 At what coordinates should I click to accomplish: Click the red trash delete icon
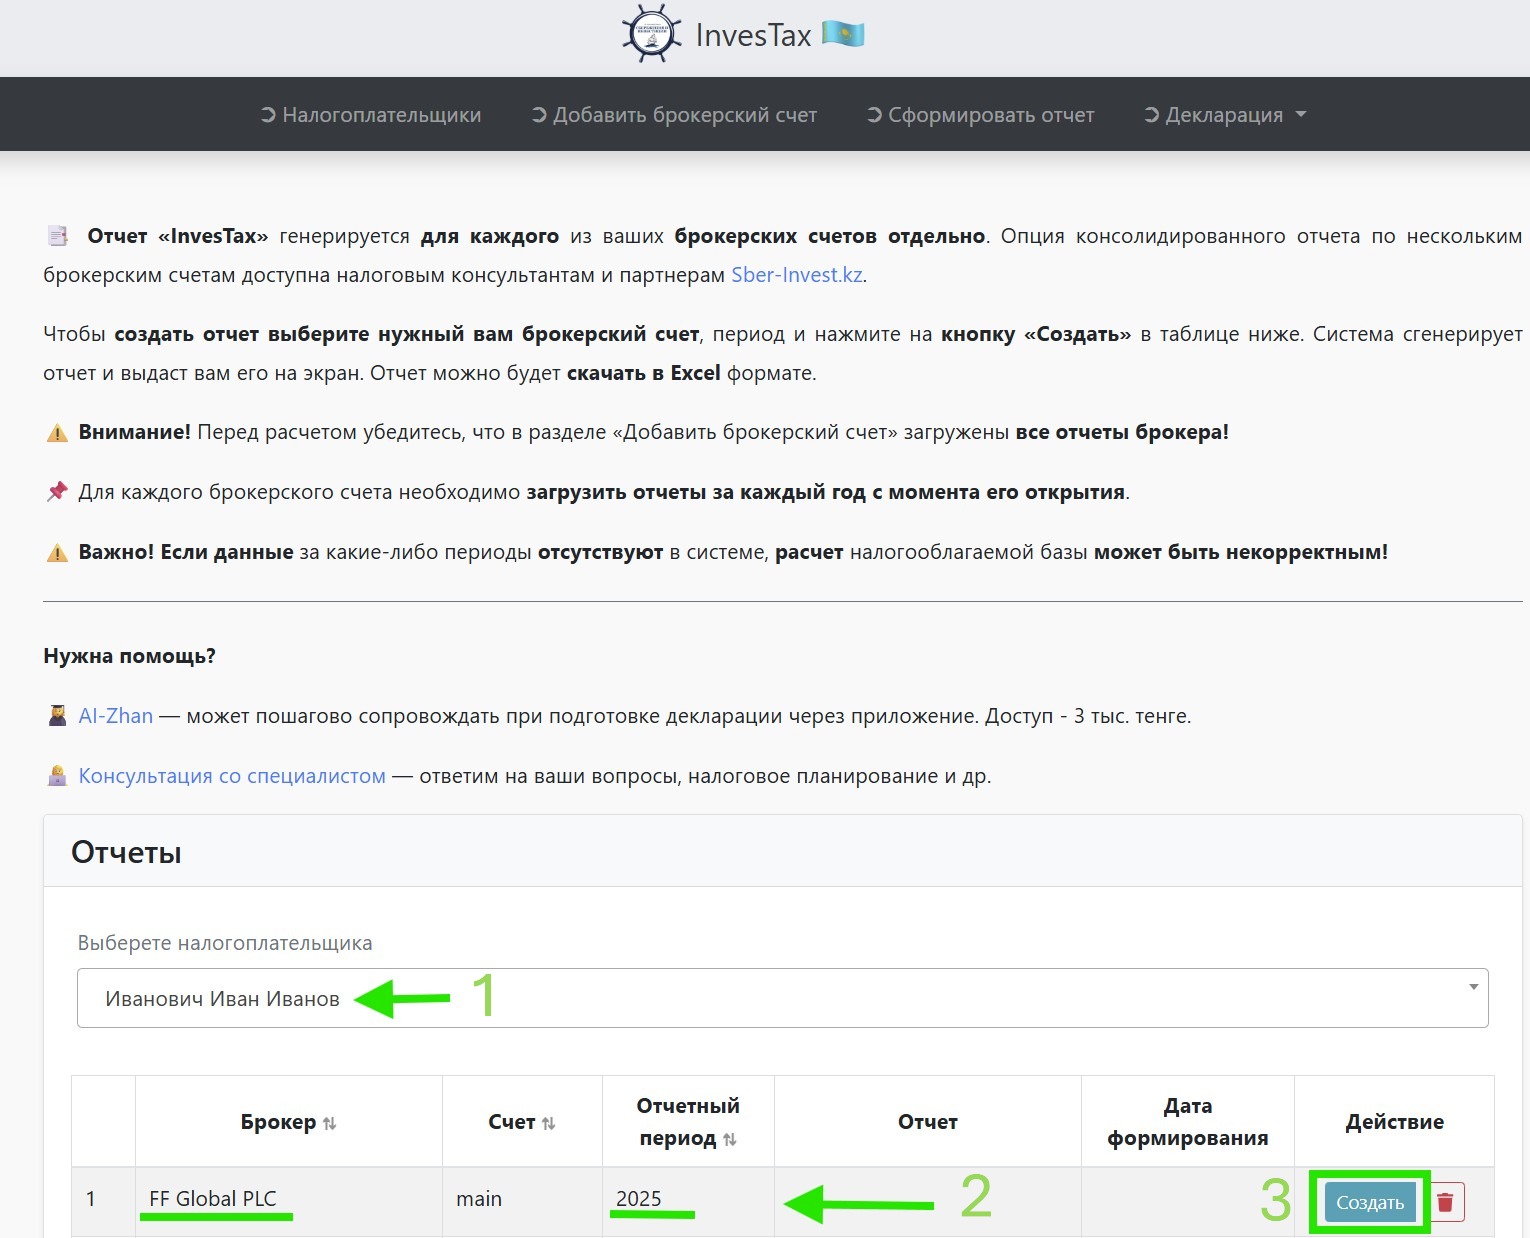[x=1445, y=1201]
